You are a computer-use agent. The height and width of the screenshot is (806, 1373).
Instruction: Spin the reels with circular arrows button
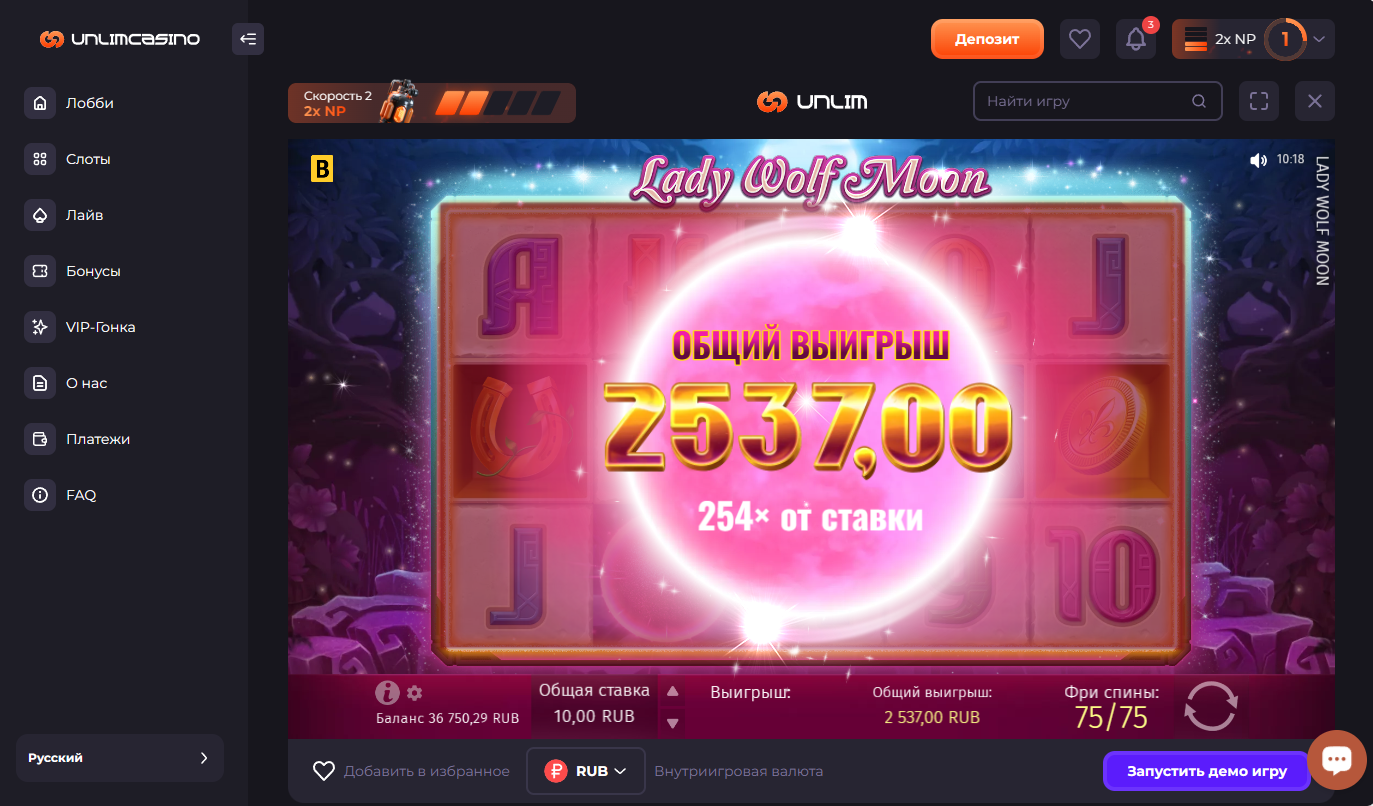[x=1210, y=707]
